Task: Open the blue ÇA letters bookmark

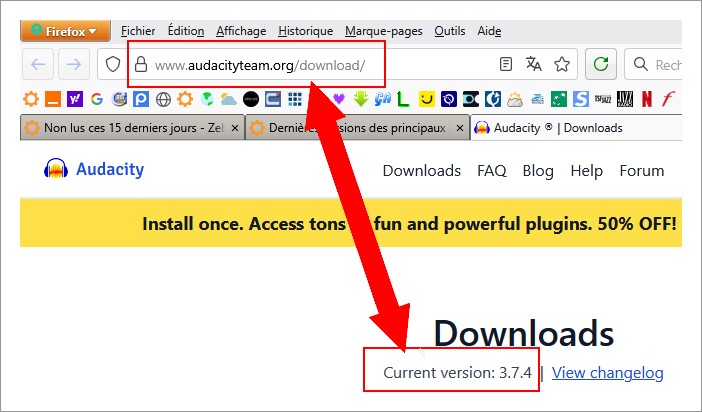Action: 382,99
